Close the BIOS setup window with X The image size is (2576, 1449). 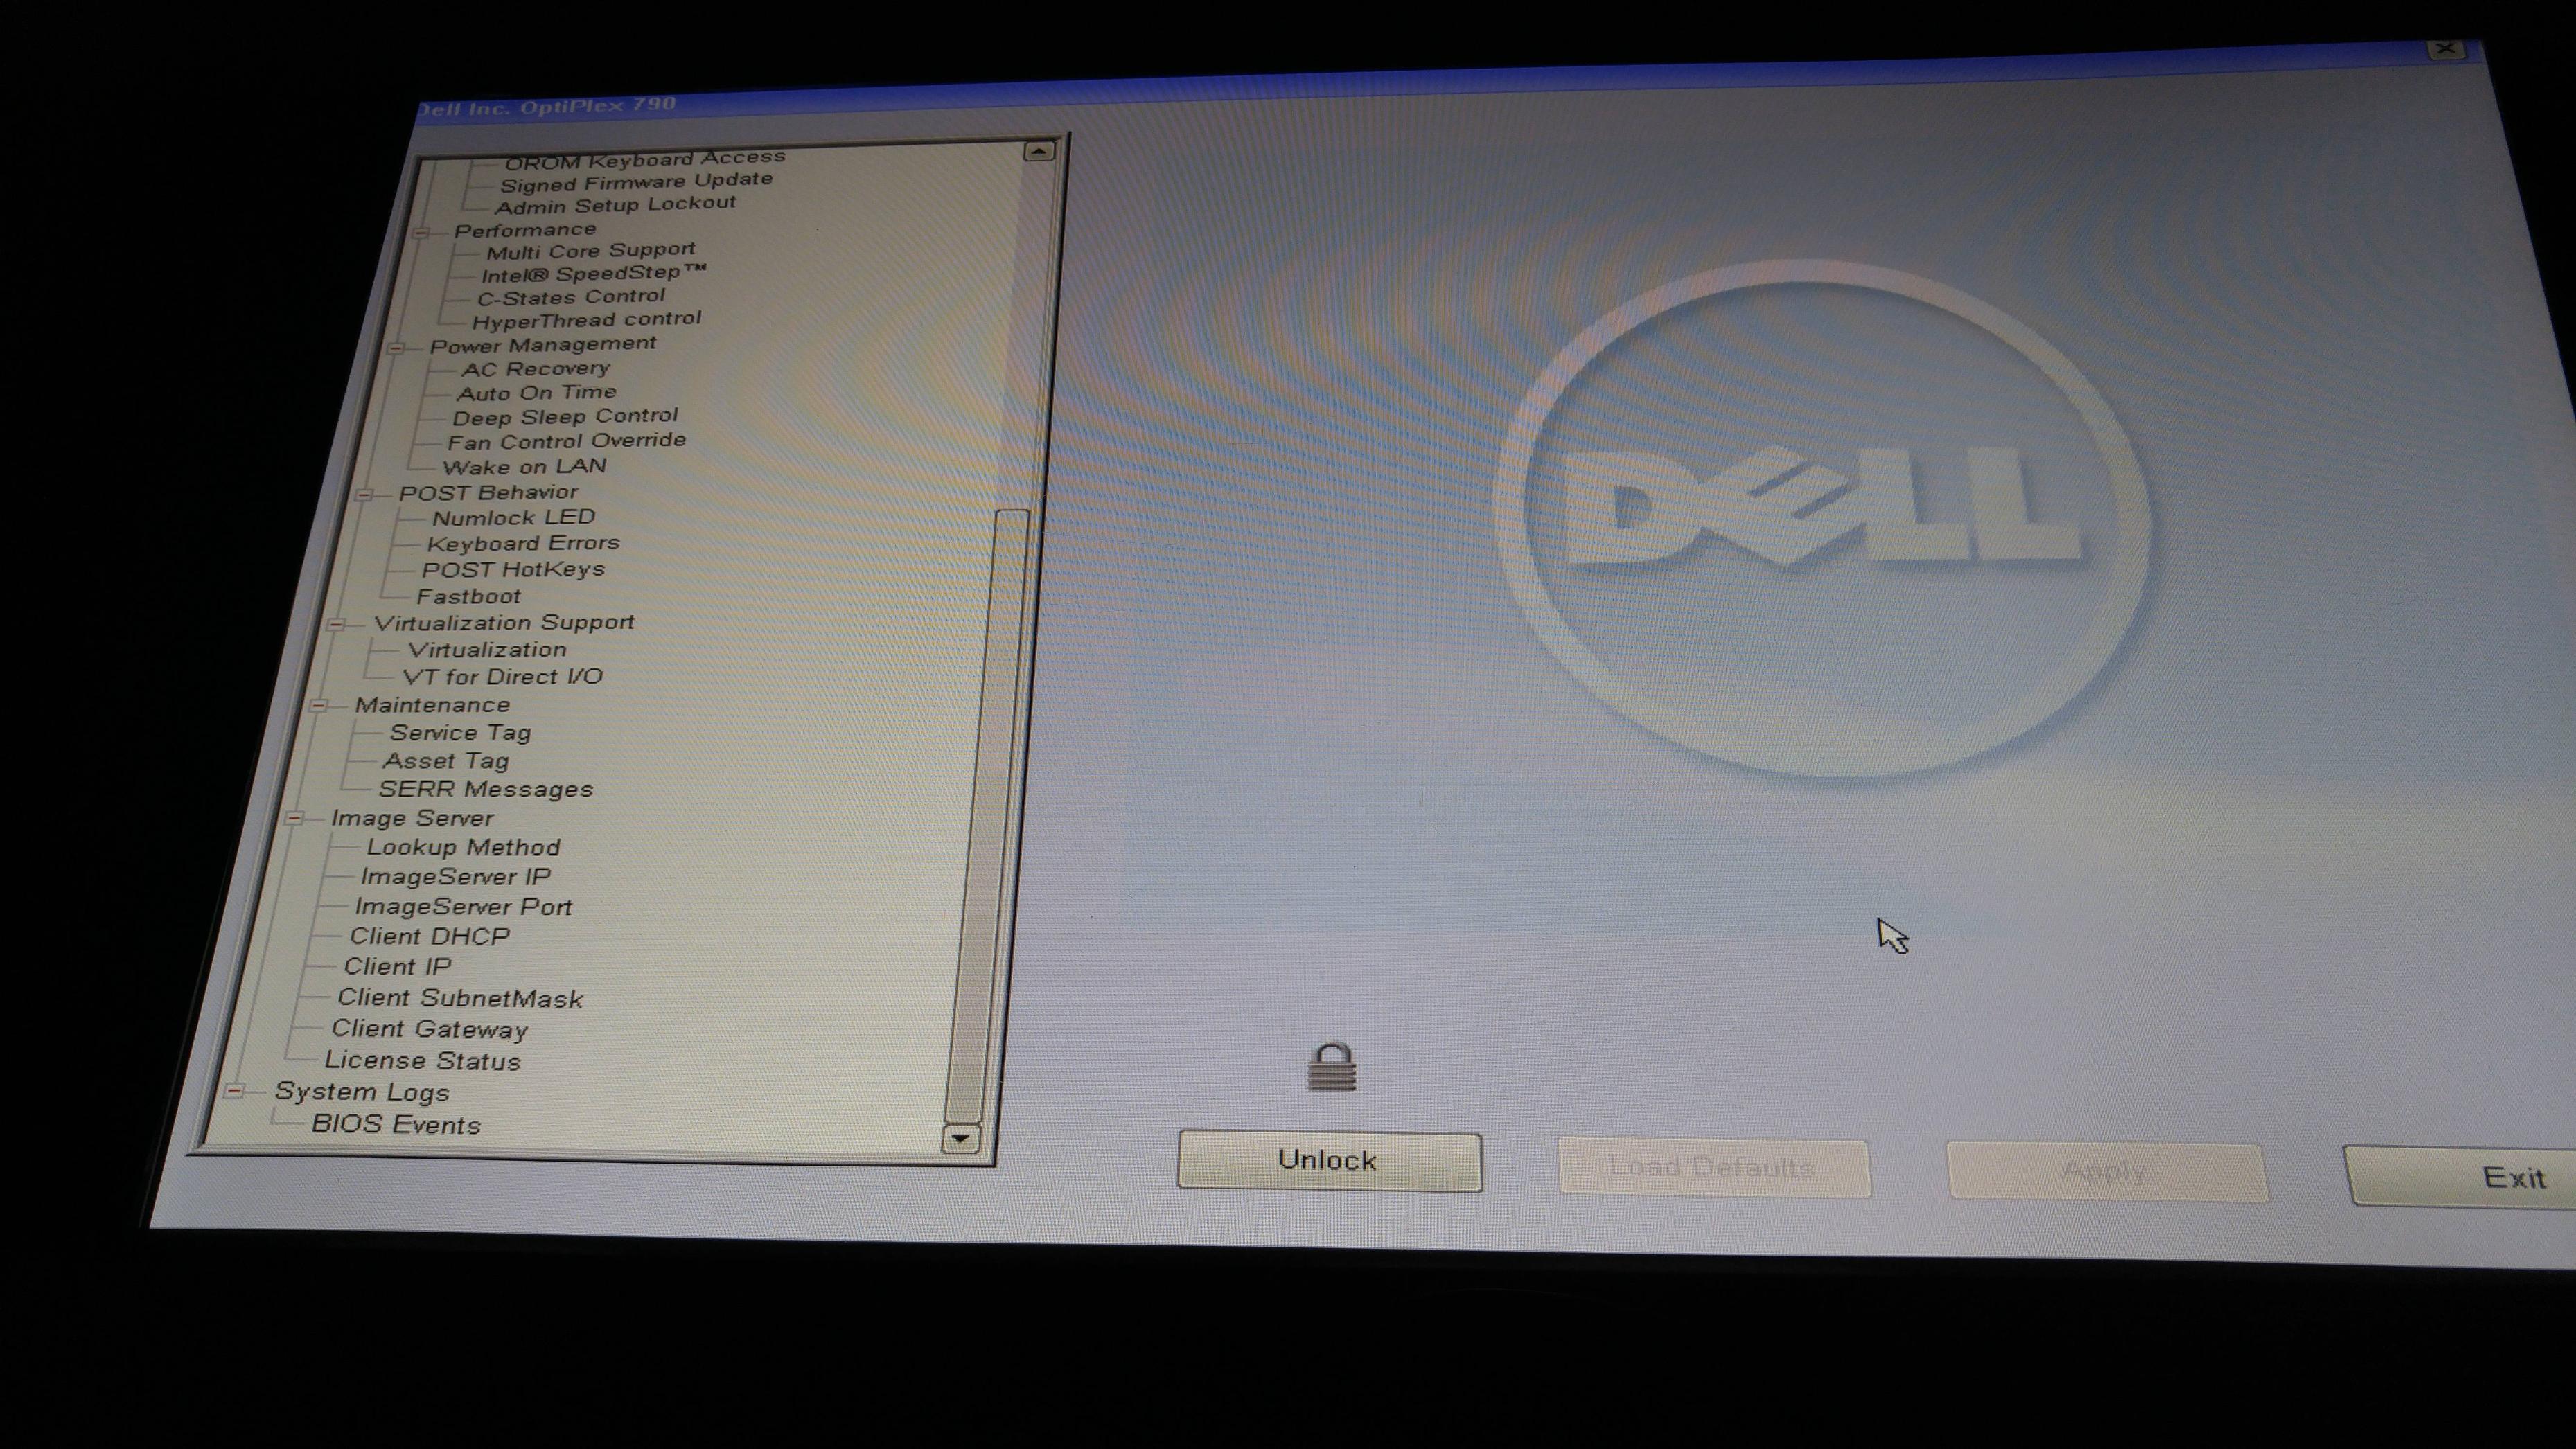pyautogui.click(x=2445, y=49)
